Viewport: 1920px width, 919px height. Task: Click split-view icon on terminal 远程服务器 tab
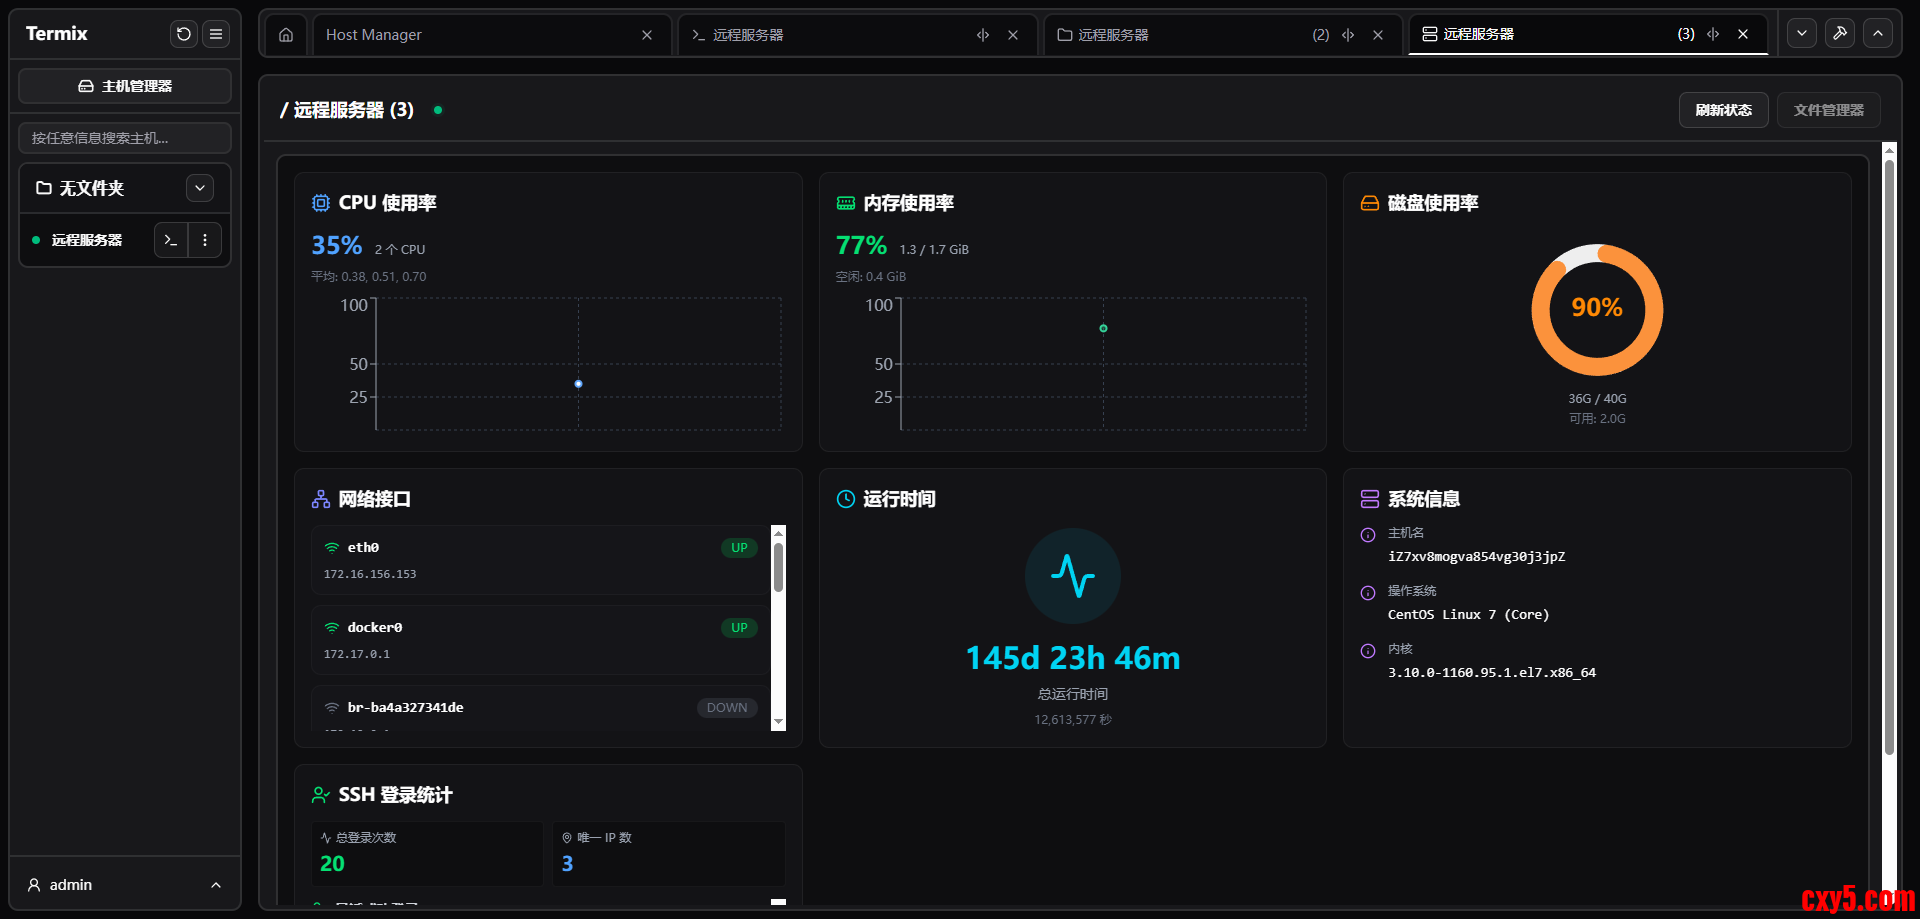coord(983,35)
